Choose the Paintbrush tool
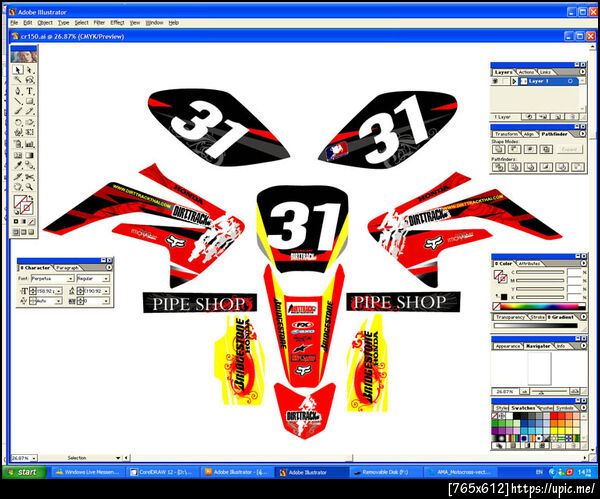 (x=18, y=111)
